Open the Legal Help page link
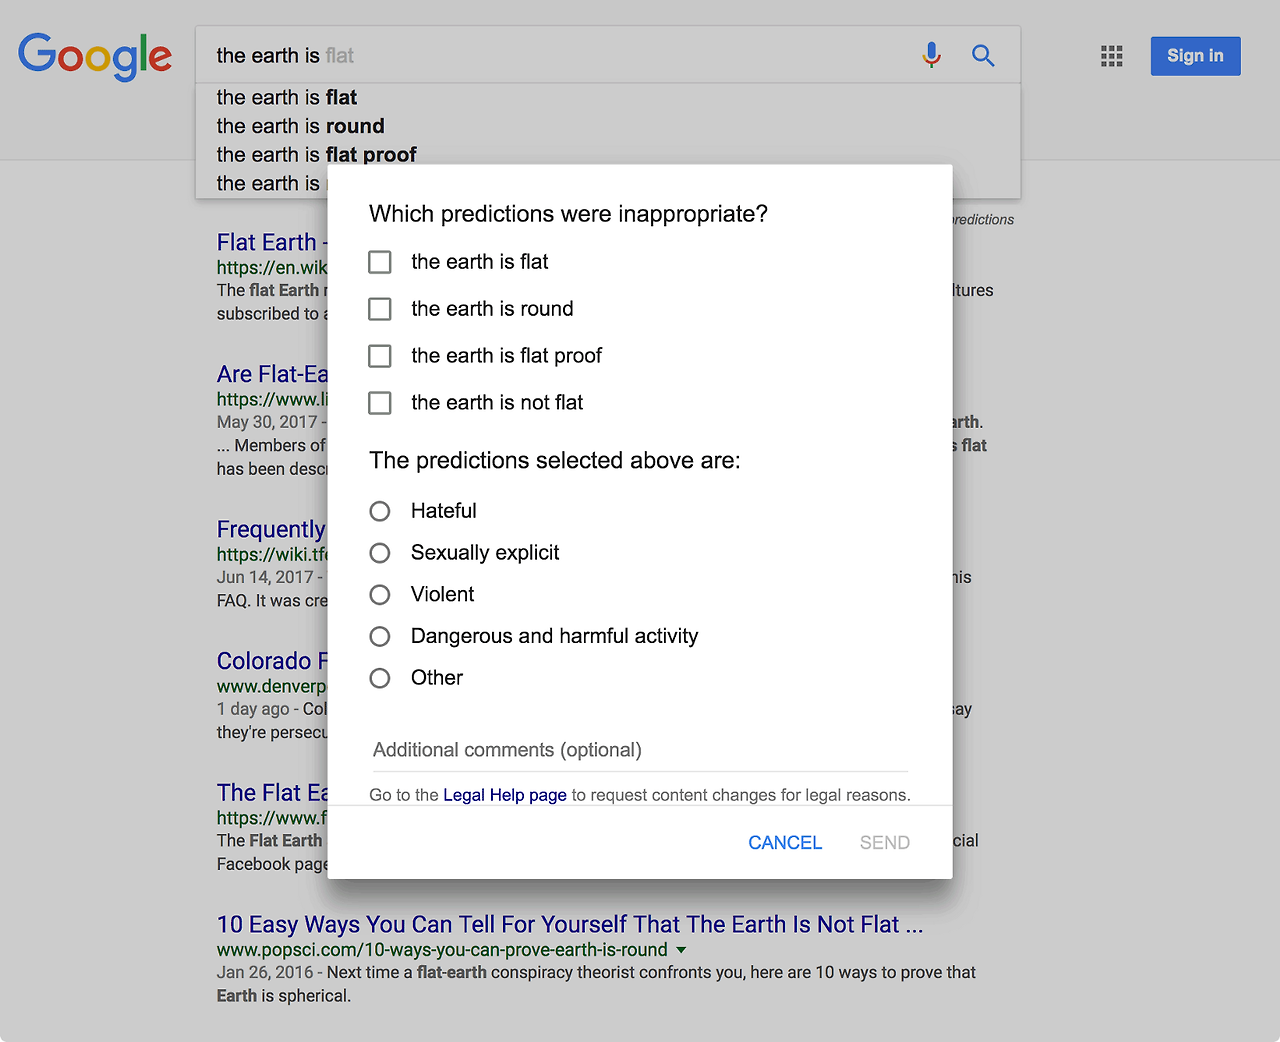1280x1042 pixels. pos(505,795)
